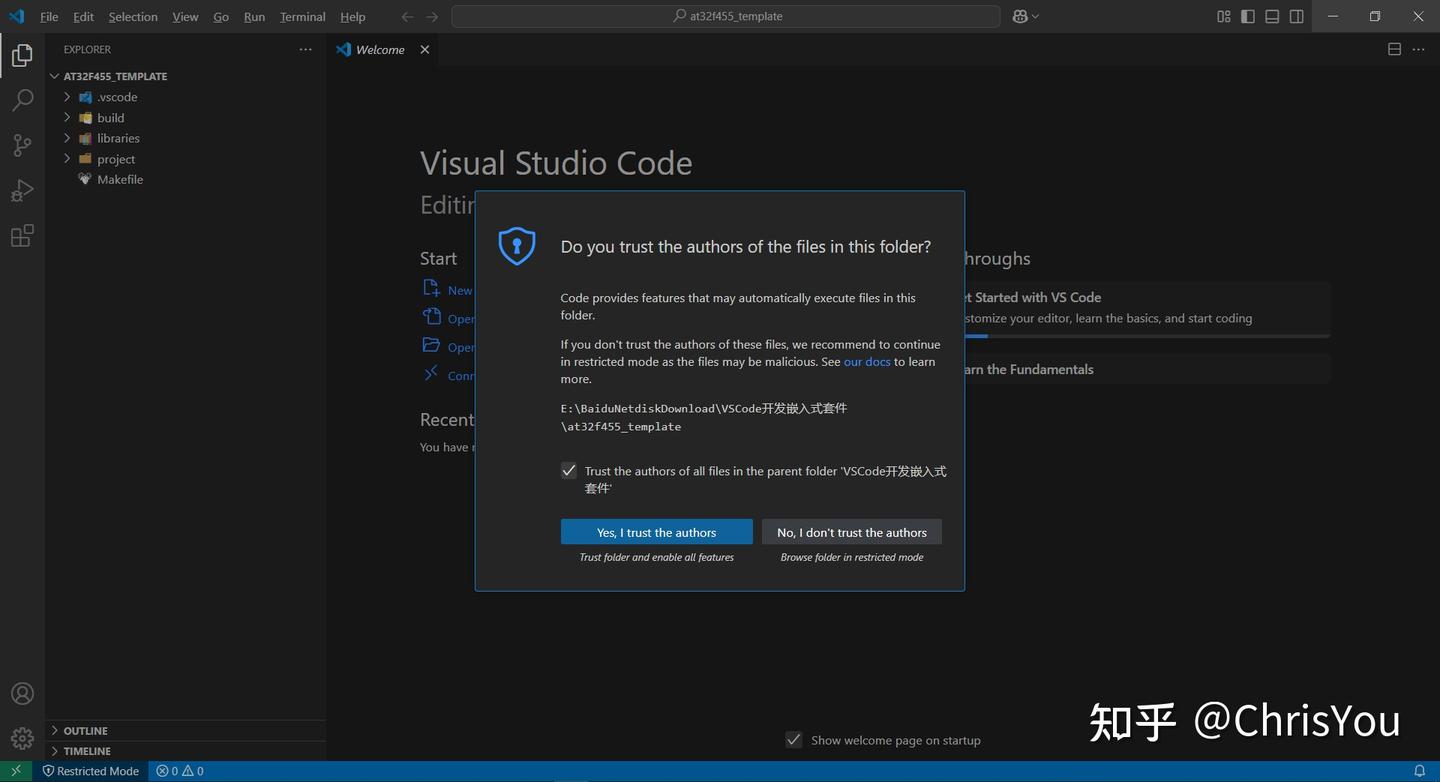The width and height of the screenshot is (1440, 782).
Task: Open the 'our docs' link in the dialog
Action: pos(866,361)
